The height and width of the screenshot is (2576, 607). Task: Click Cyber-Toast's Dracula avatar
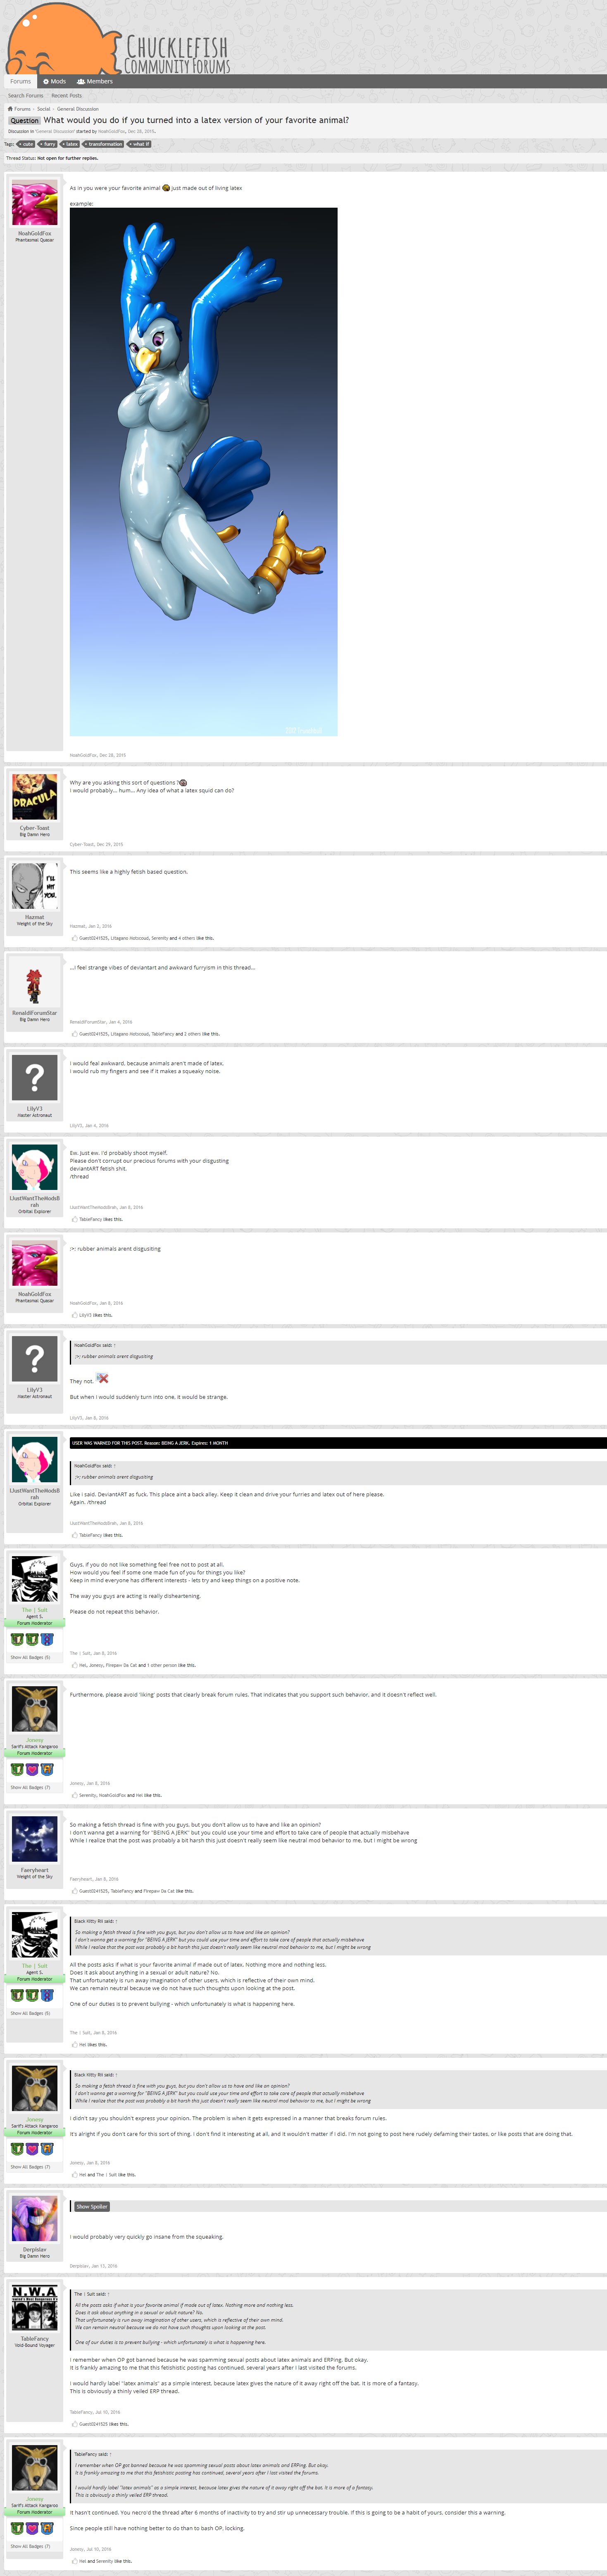(34, 797)
